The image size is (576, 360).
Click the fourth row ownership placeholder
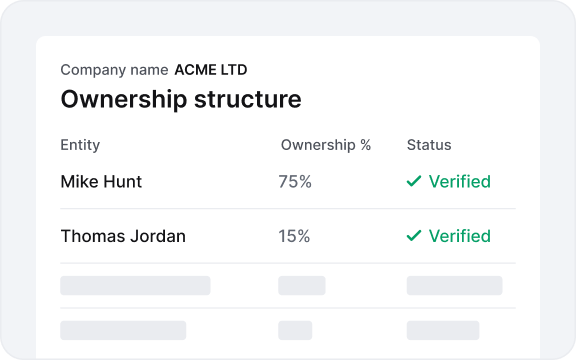coord(295,330)
